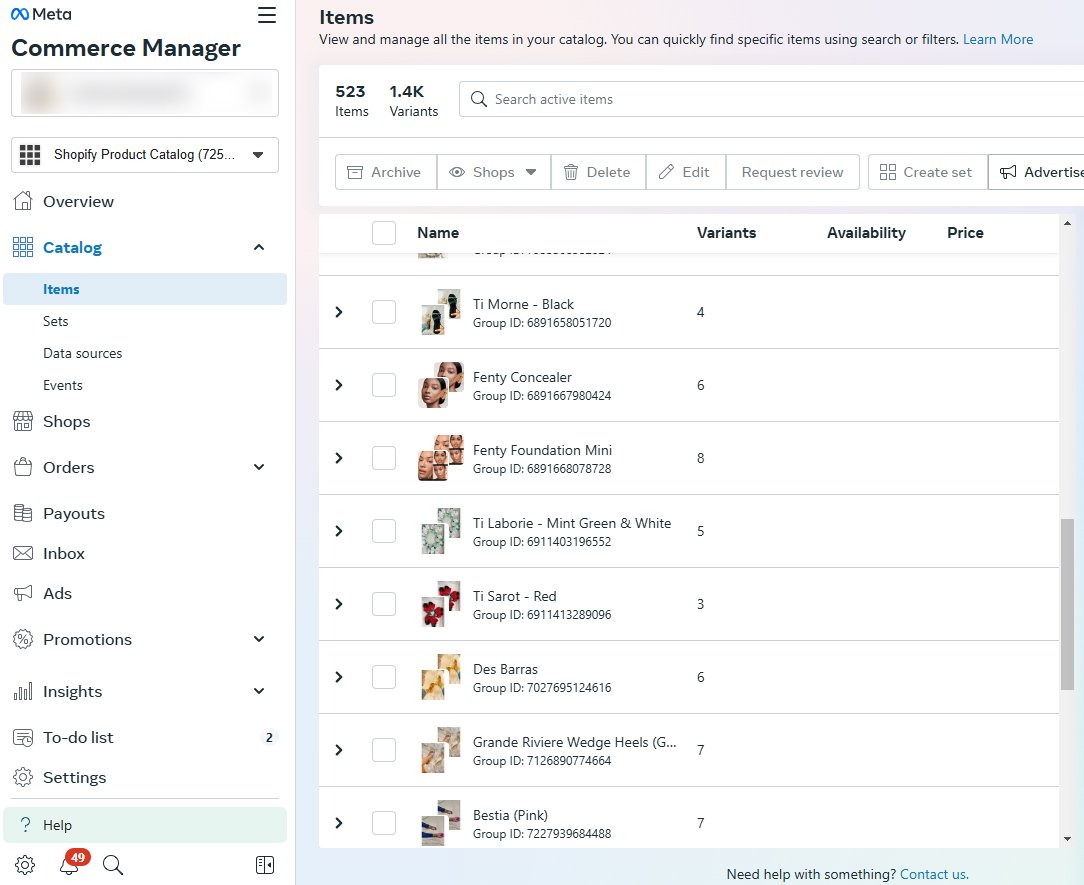Image resolution: width=1084 pixels, height=885 pixels.
Task: Toggle the sidebar collapse panel icon
Action: pyautogui.click(x=265, y=865)
